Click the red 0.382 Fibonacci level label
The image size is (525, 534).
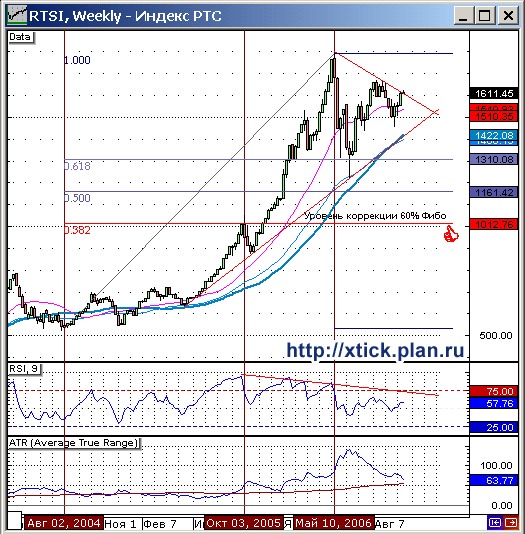tap(77, 230)
